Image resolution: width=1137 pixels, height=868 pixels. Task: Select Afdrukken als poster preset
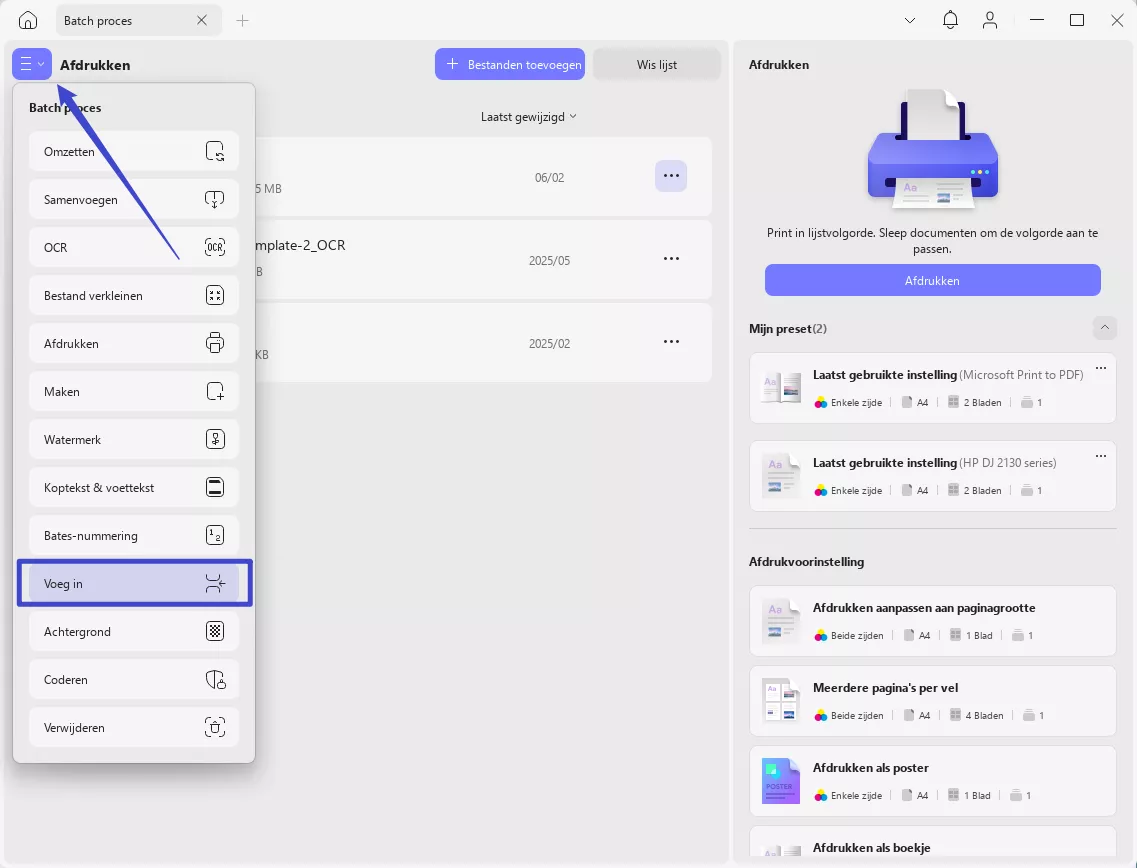pyautogui.click(x=933, y=781)
